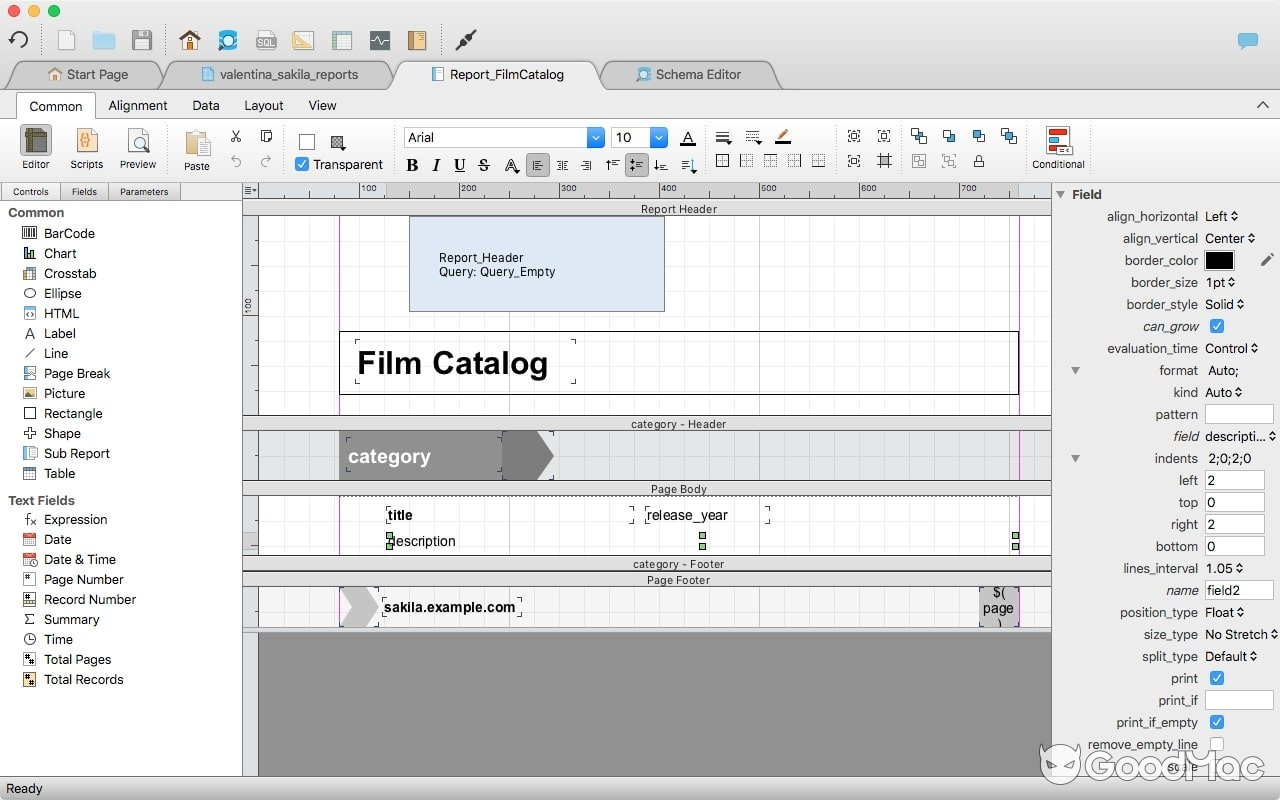Open the Layout menu
Screen dimensions: 1280x800
click(x=263, y=105)
